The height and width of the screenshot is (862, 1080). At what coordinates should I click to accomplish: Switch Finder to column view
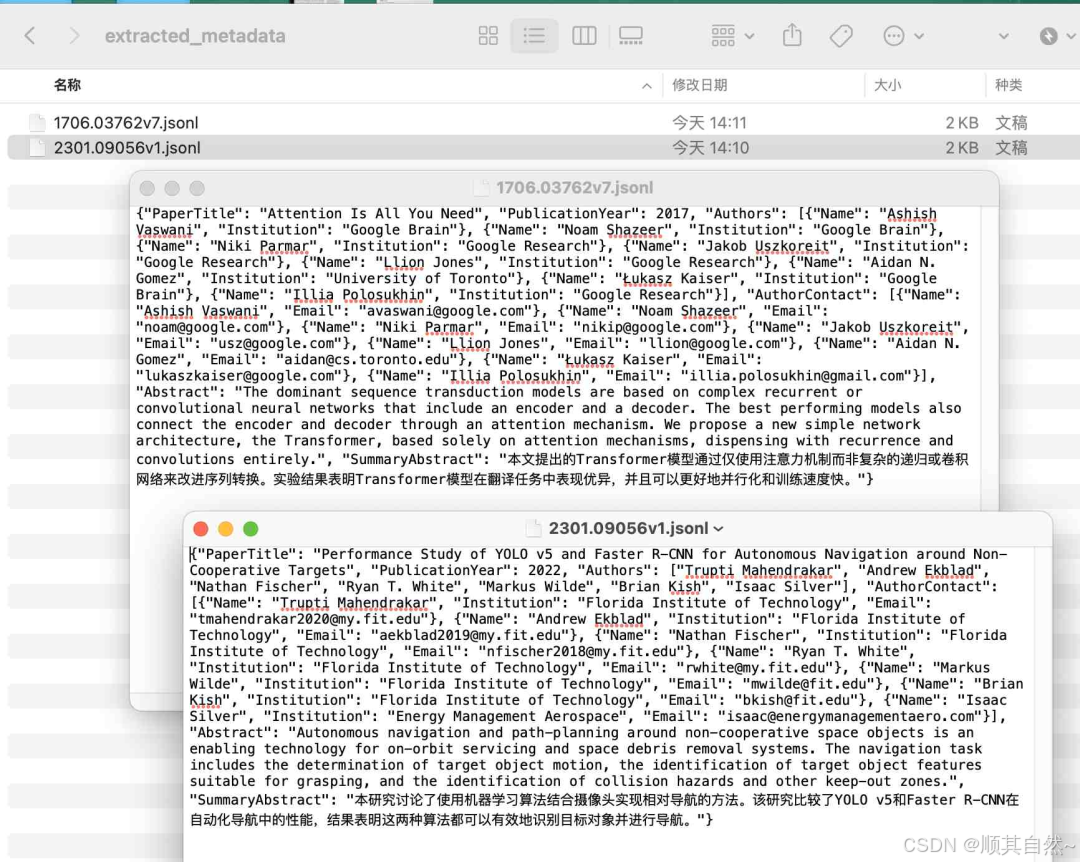[x=584, y=36]
